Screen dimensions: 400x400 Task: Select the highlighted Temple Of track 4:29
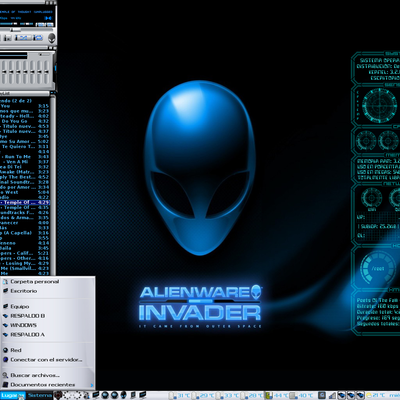(x=25, y=202)
